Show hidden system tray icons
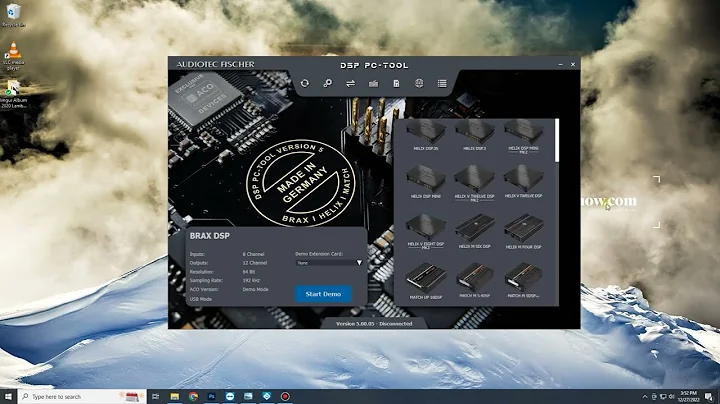This screenshot has height=404, width=720. 645,397
